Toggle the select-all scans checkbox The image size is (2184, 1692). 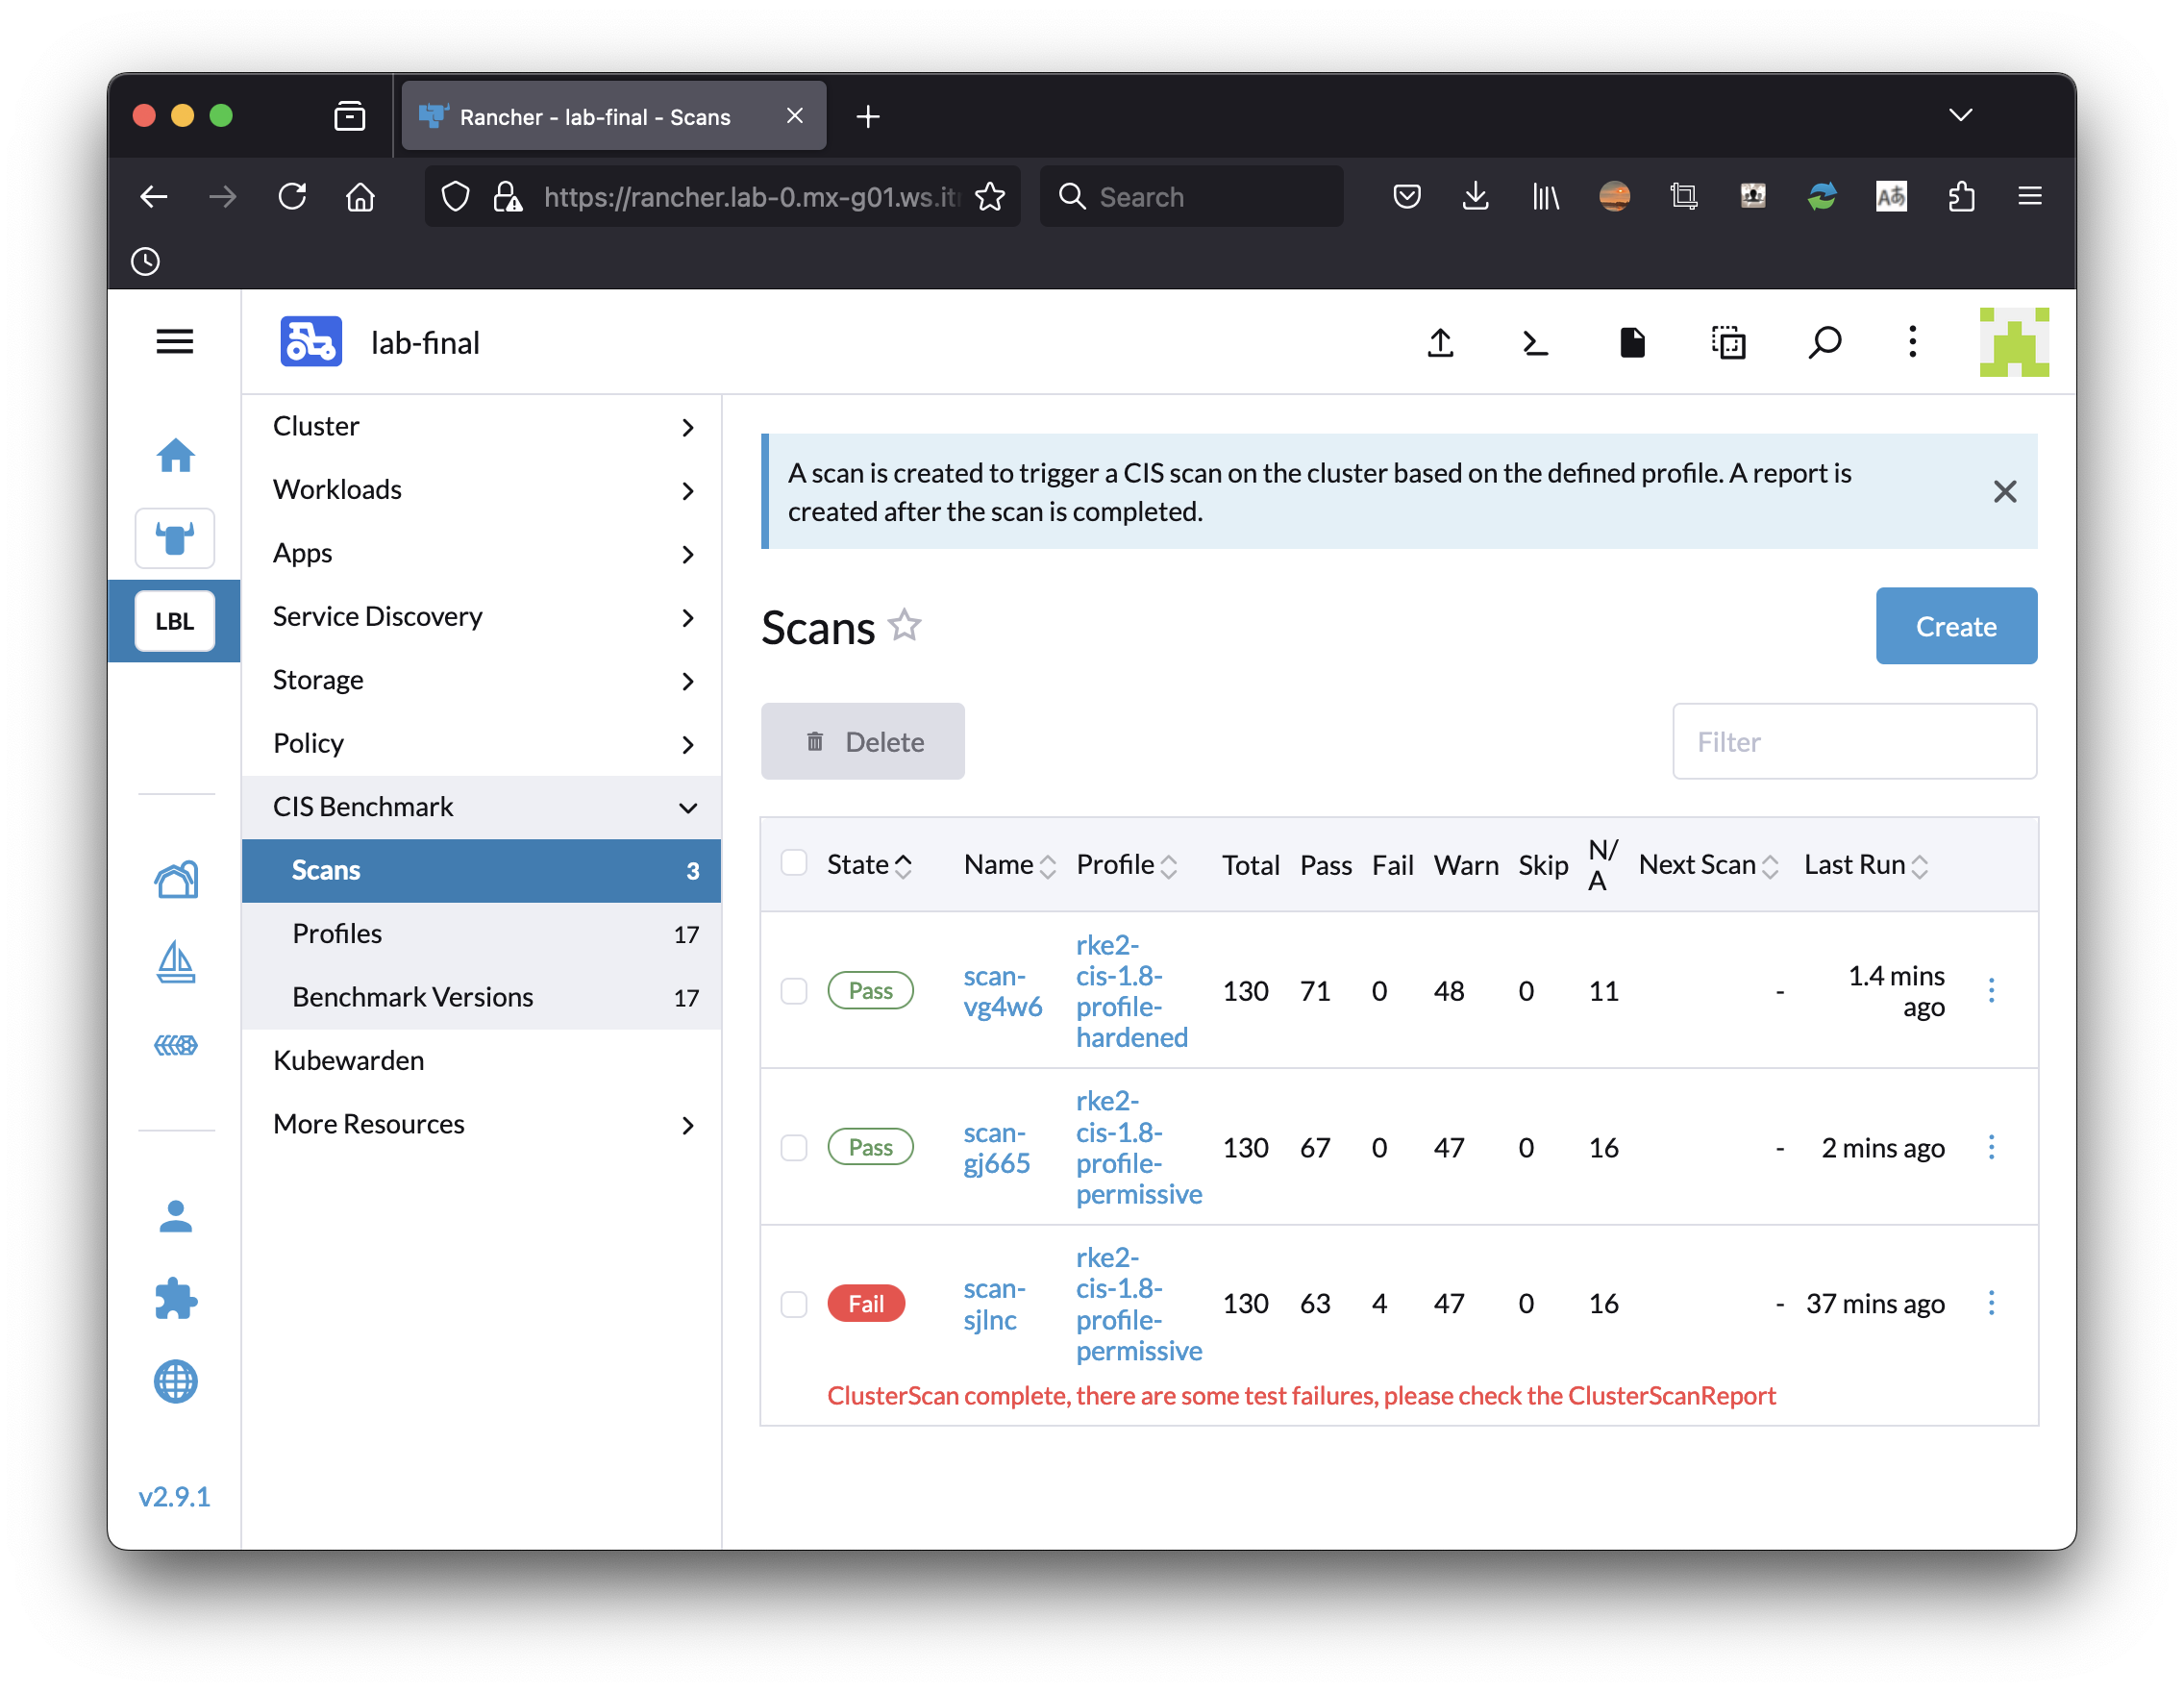pos(794,863)
